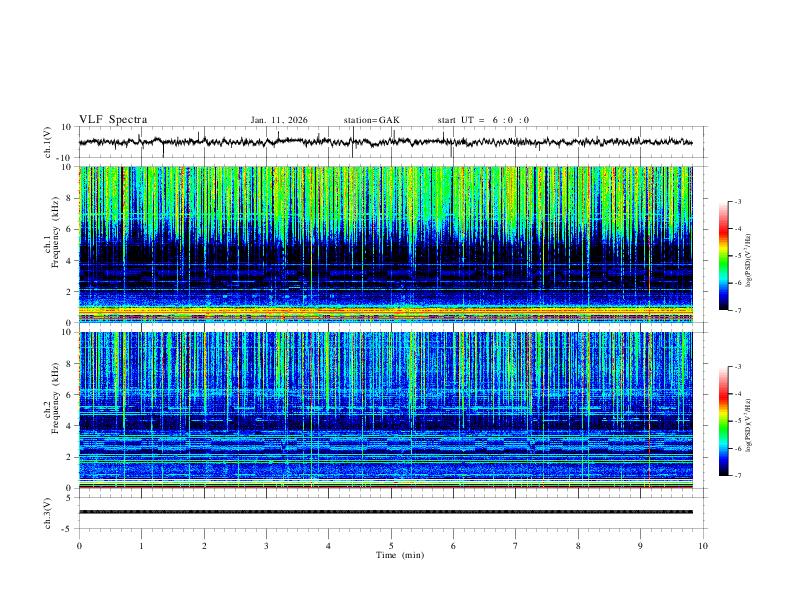
Task: Click the lower color scale bar for ch.2
Action: pos(724,421)
